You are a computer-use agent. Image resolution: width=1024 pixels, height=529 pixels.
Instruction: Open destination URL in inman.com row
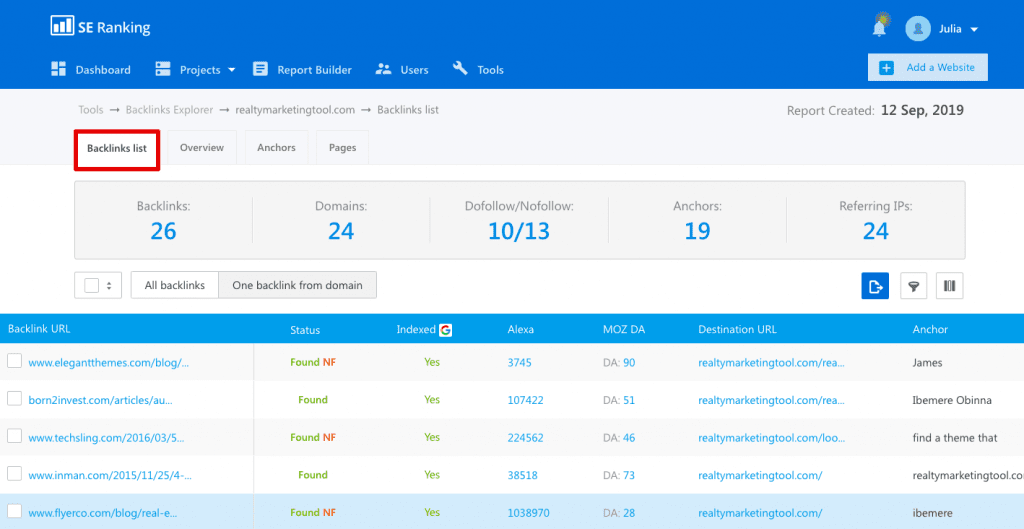pos(760,475)
